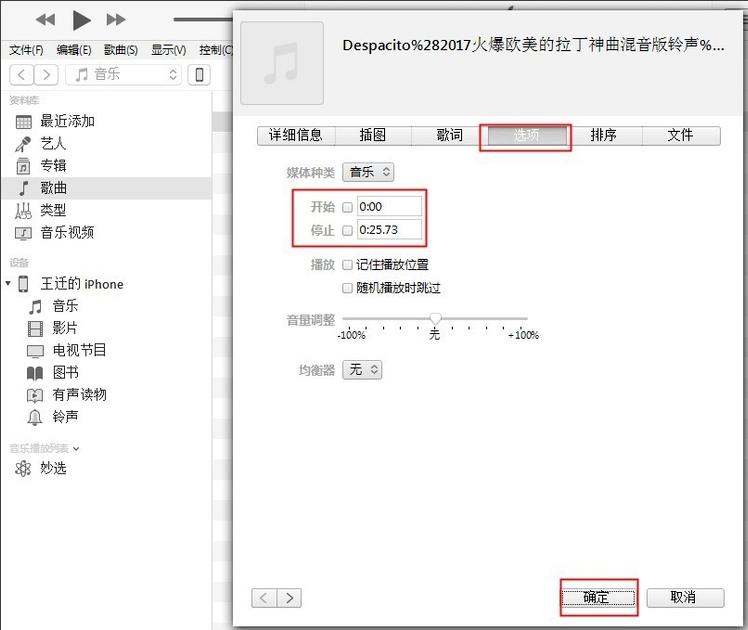Open the 歌曲(S) menu

click(121, 50)
